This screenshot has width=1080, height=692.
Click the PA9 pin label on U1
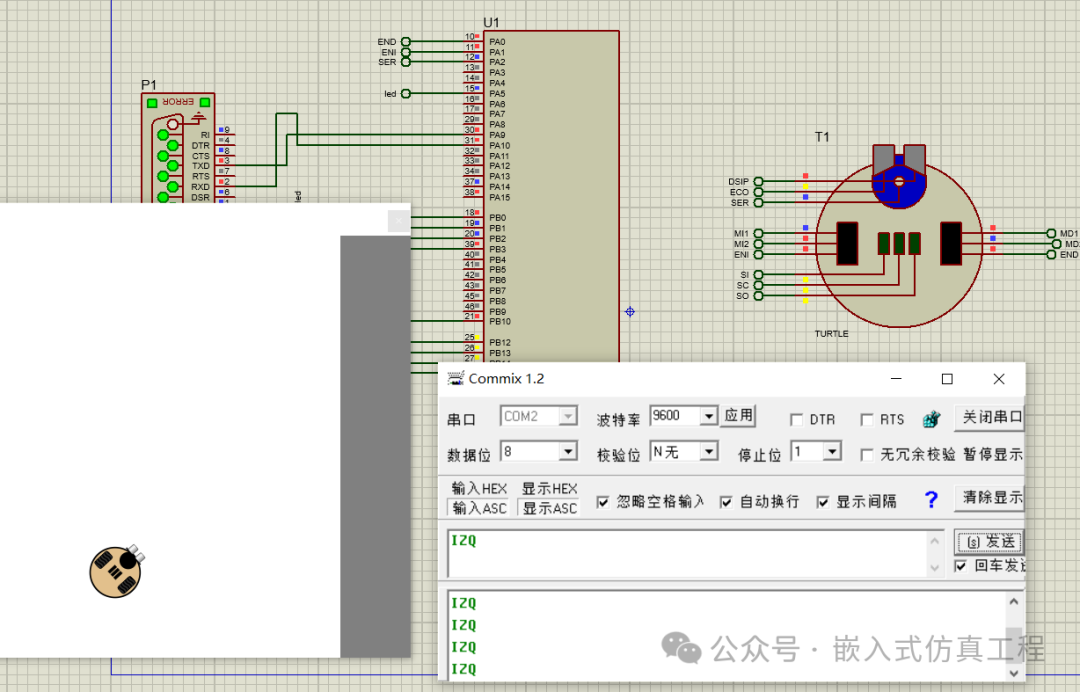(497, 135)
